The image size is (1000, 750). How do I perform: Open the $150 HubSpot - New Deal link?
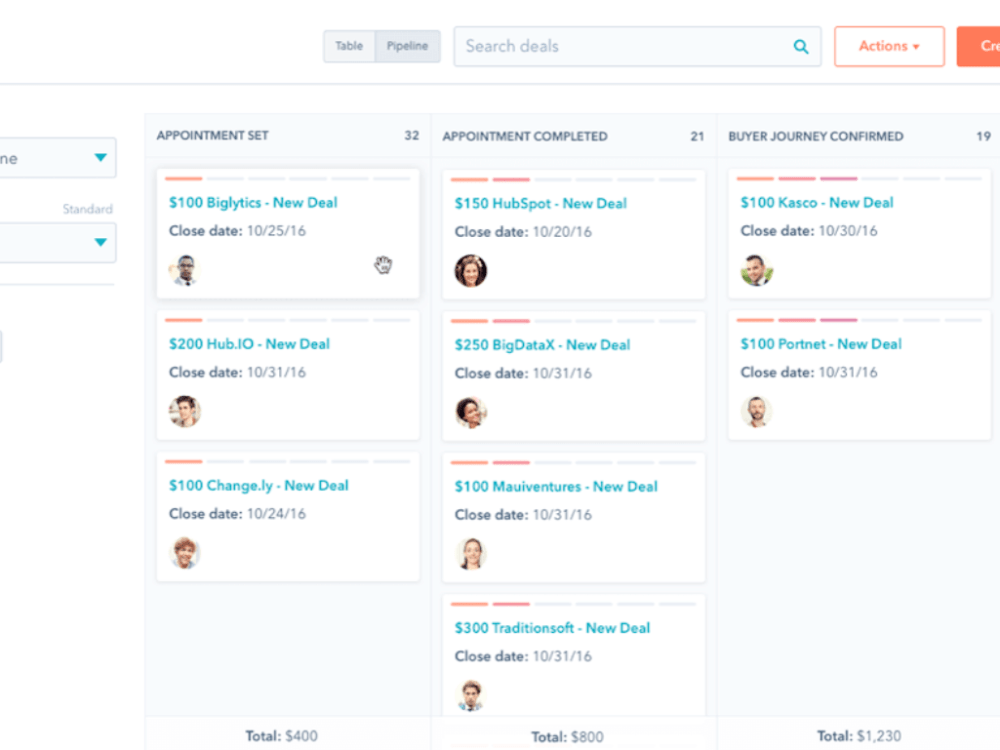(540, 203)
